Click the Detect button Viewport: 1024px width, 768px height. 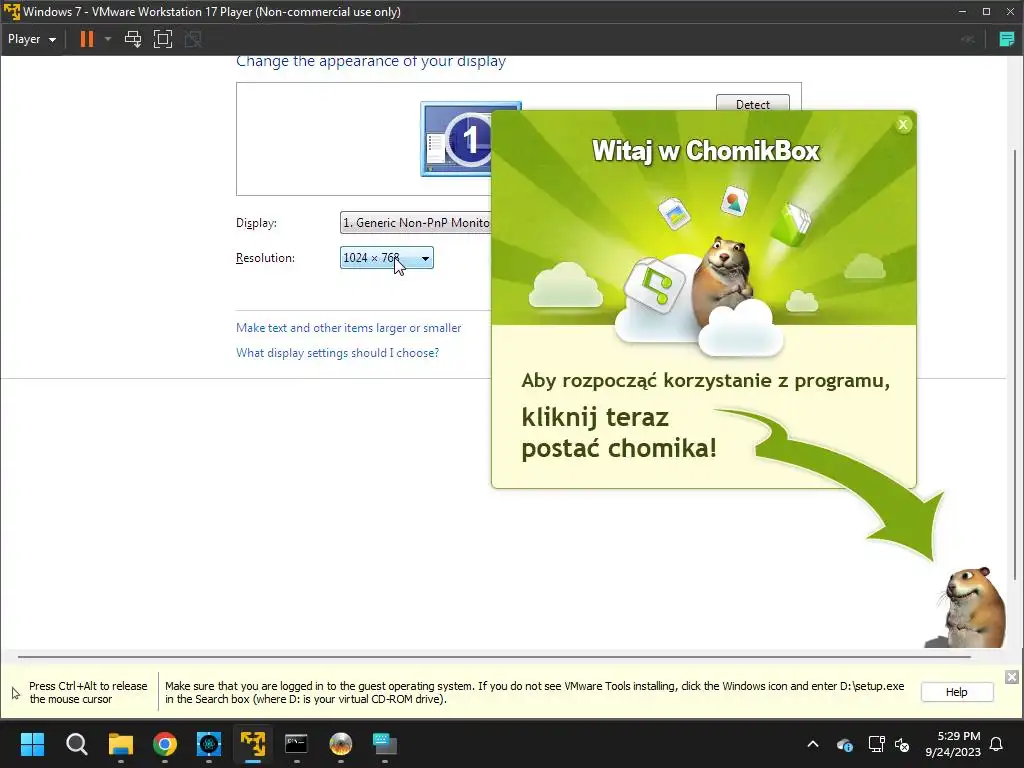coord(752,103)
